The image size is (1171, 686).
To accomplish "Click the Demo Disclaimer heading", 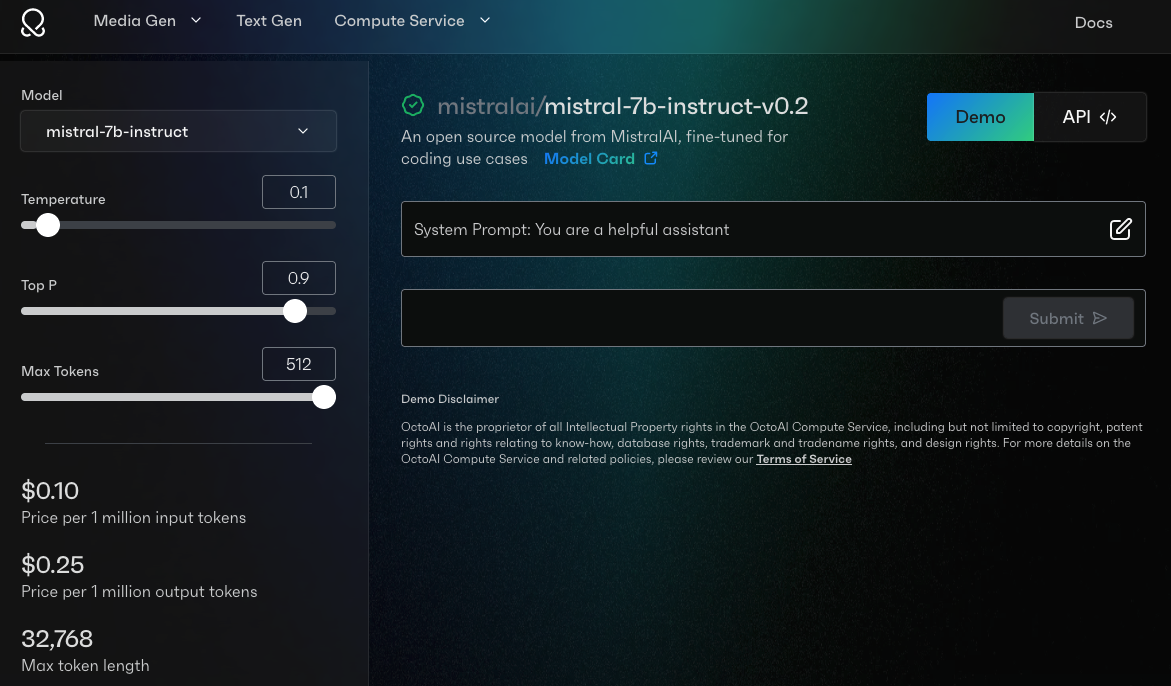I will (450, 399).
